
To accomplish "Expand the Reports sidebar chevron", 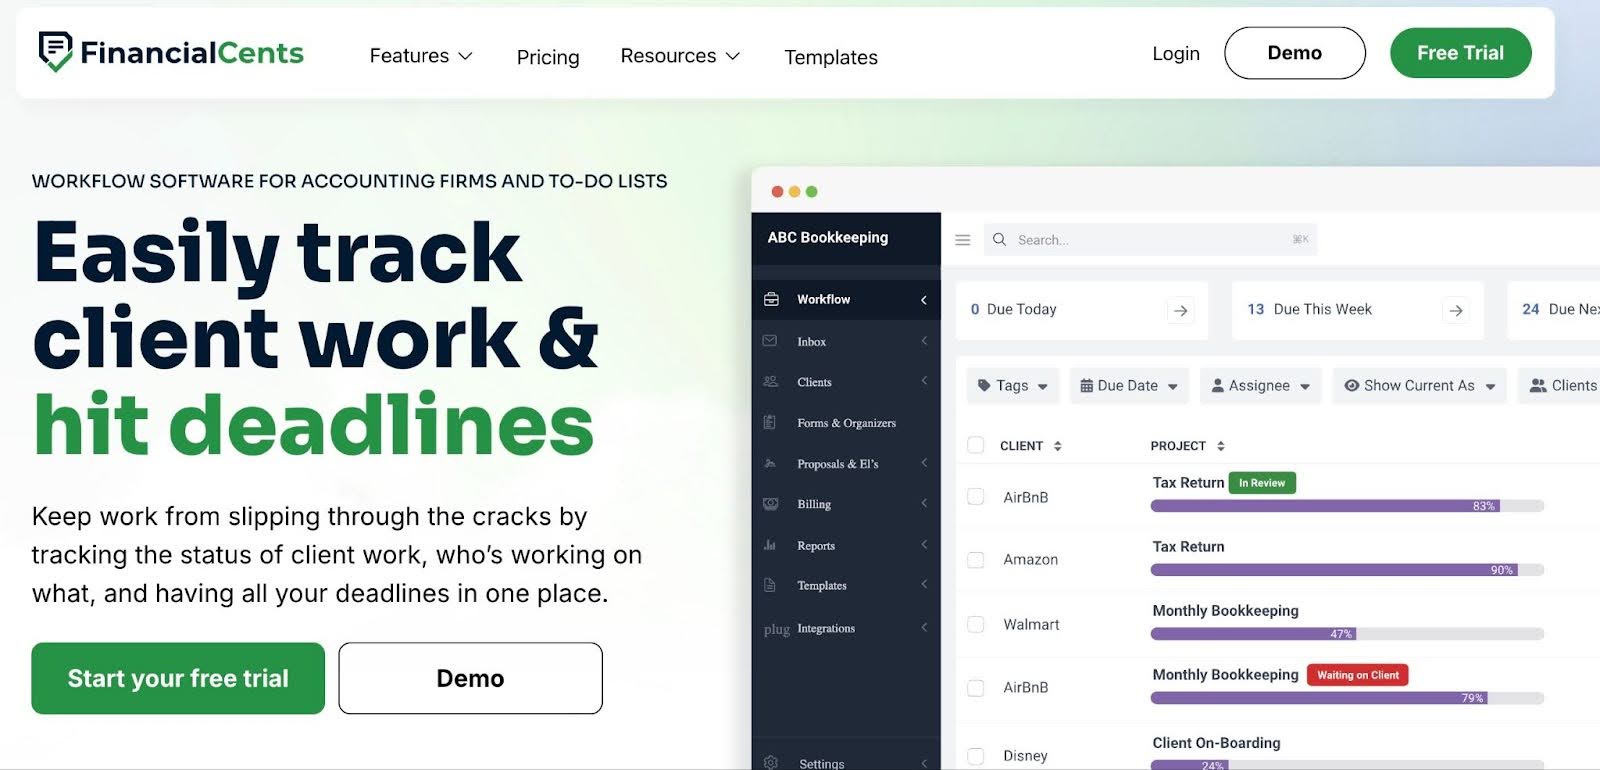I will click(x=924, y=544).
